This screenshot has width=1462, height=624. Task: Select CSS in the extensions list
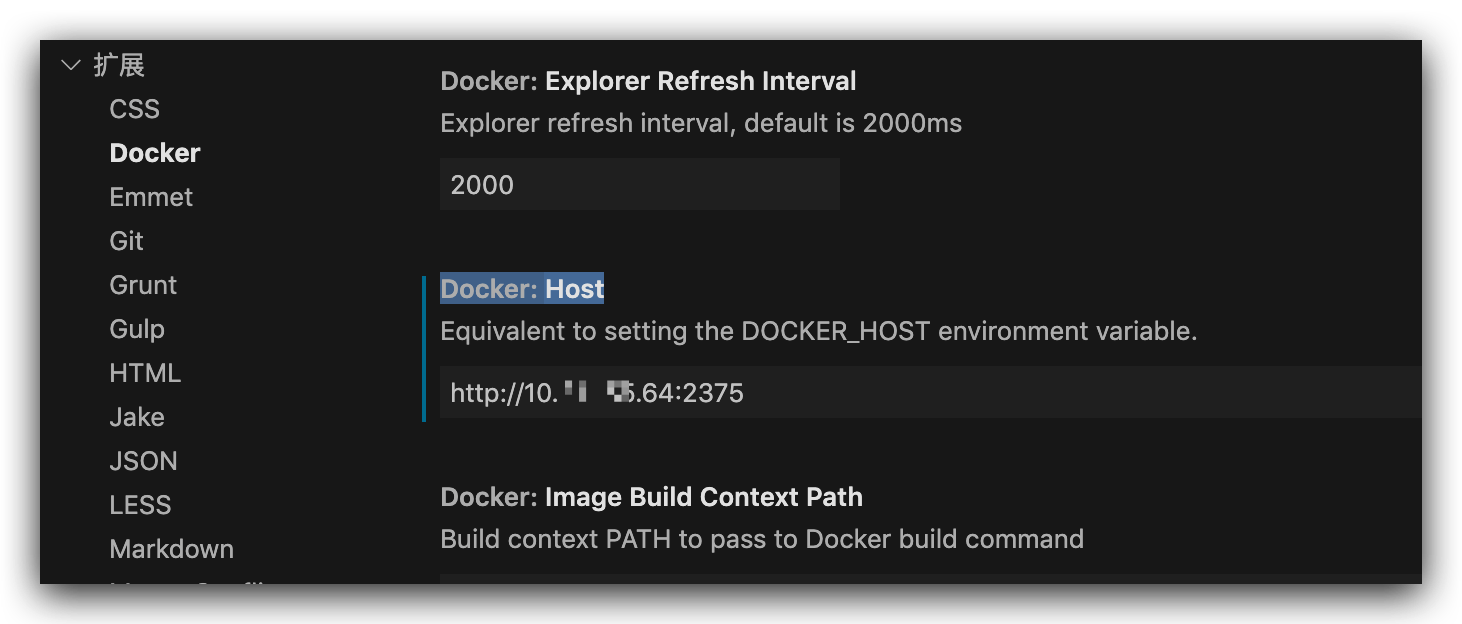point(135,109)
